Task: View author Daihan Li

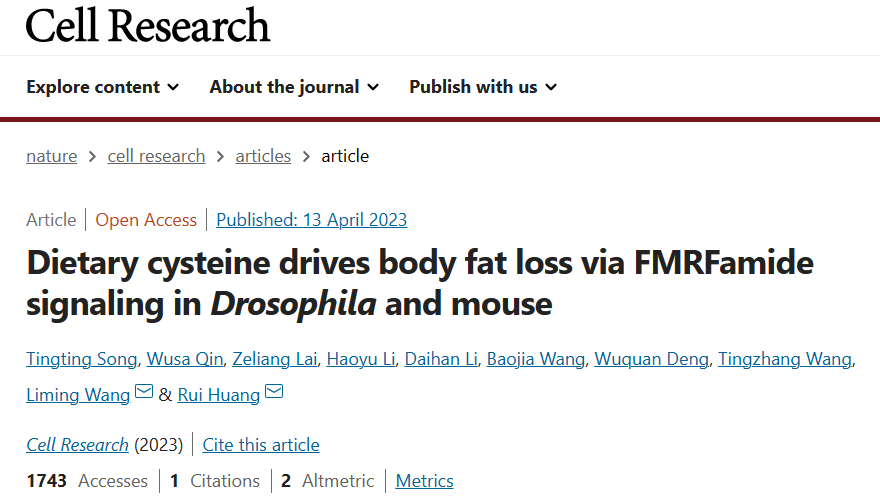Action: pyautogui.click(x=441, y=360)
